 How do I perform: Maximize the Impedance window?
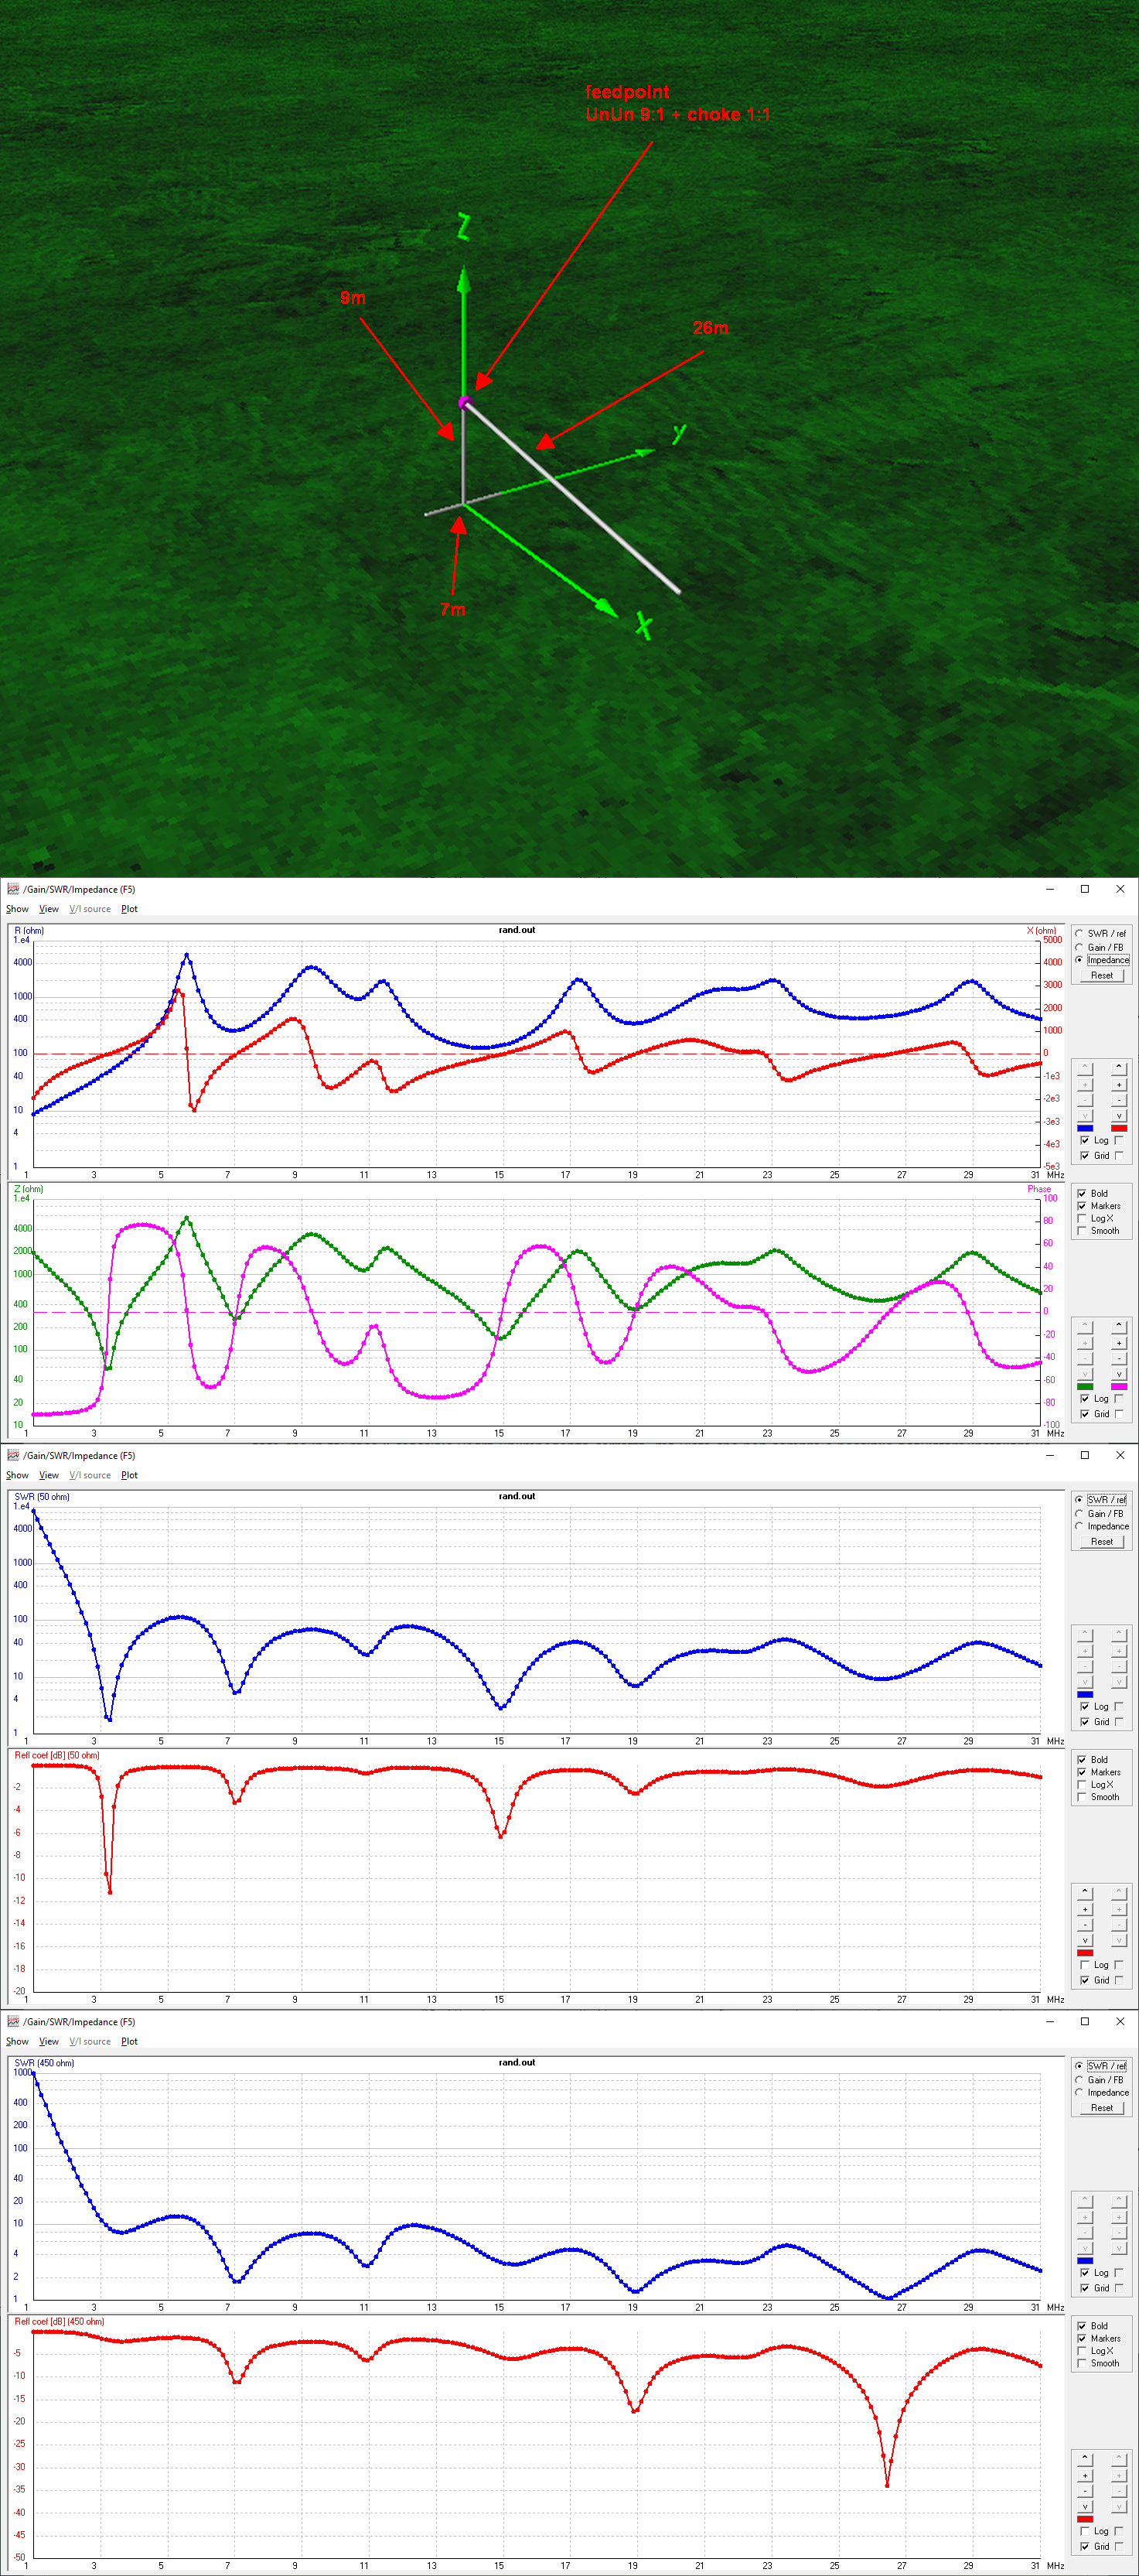coord(1085,889)
